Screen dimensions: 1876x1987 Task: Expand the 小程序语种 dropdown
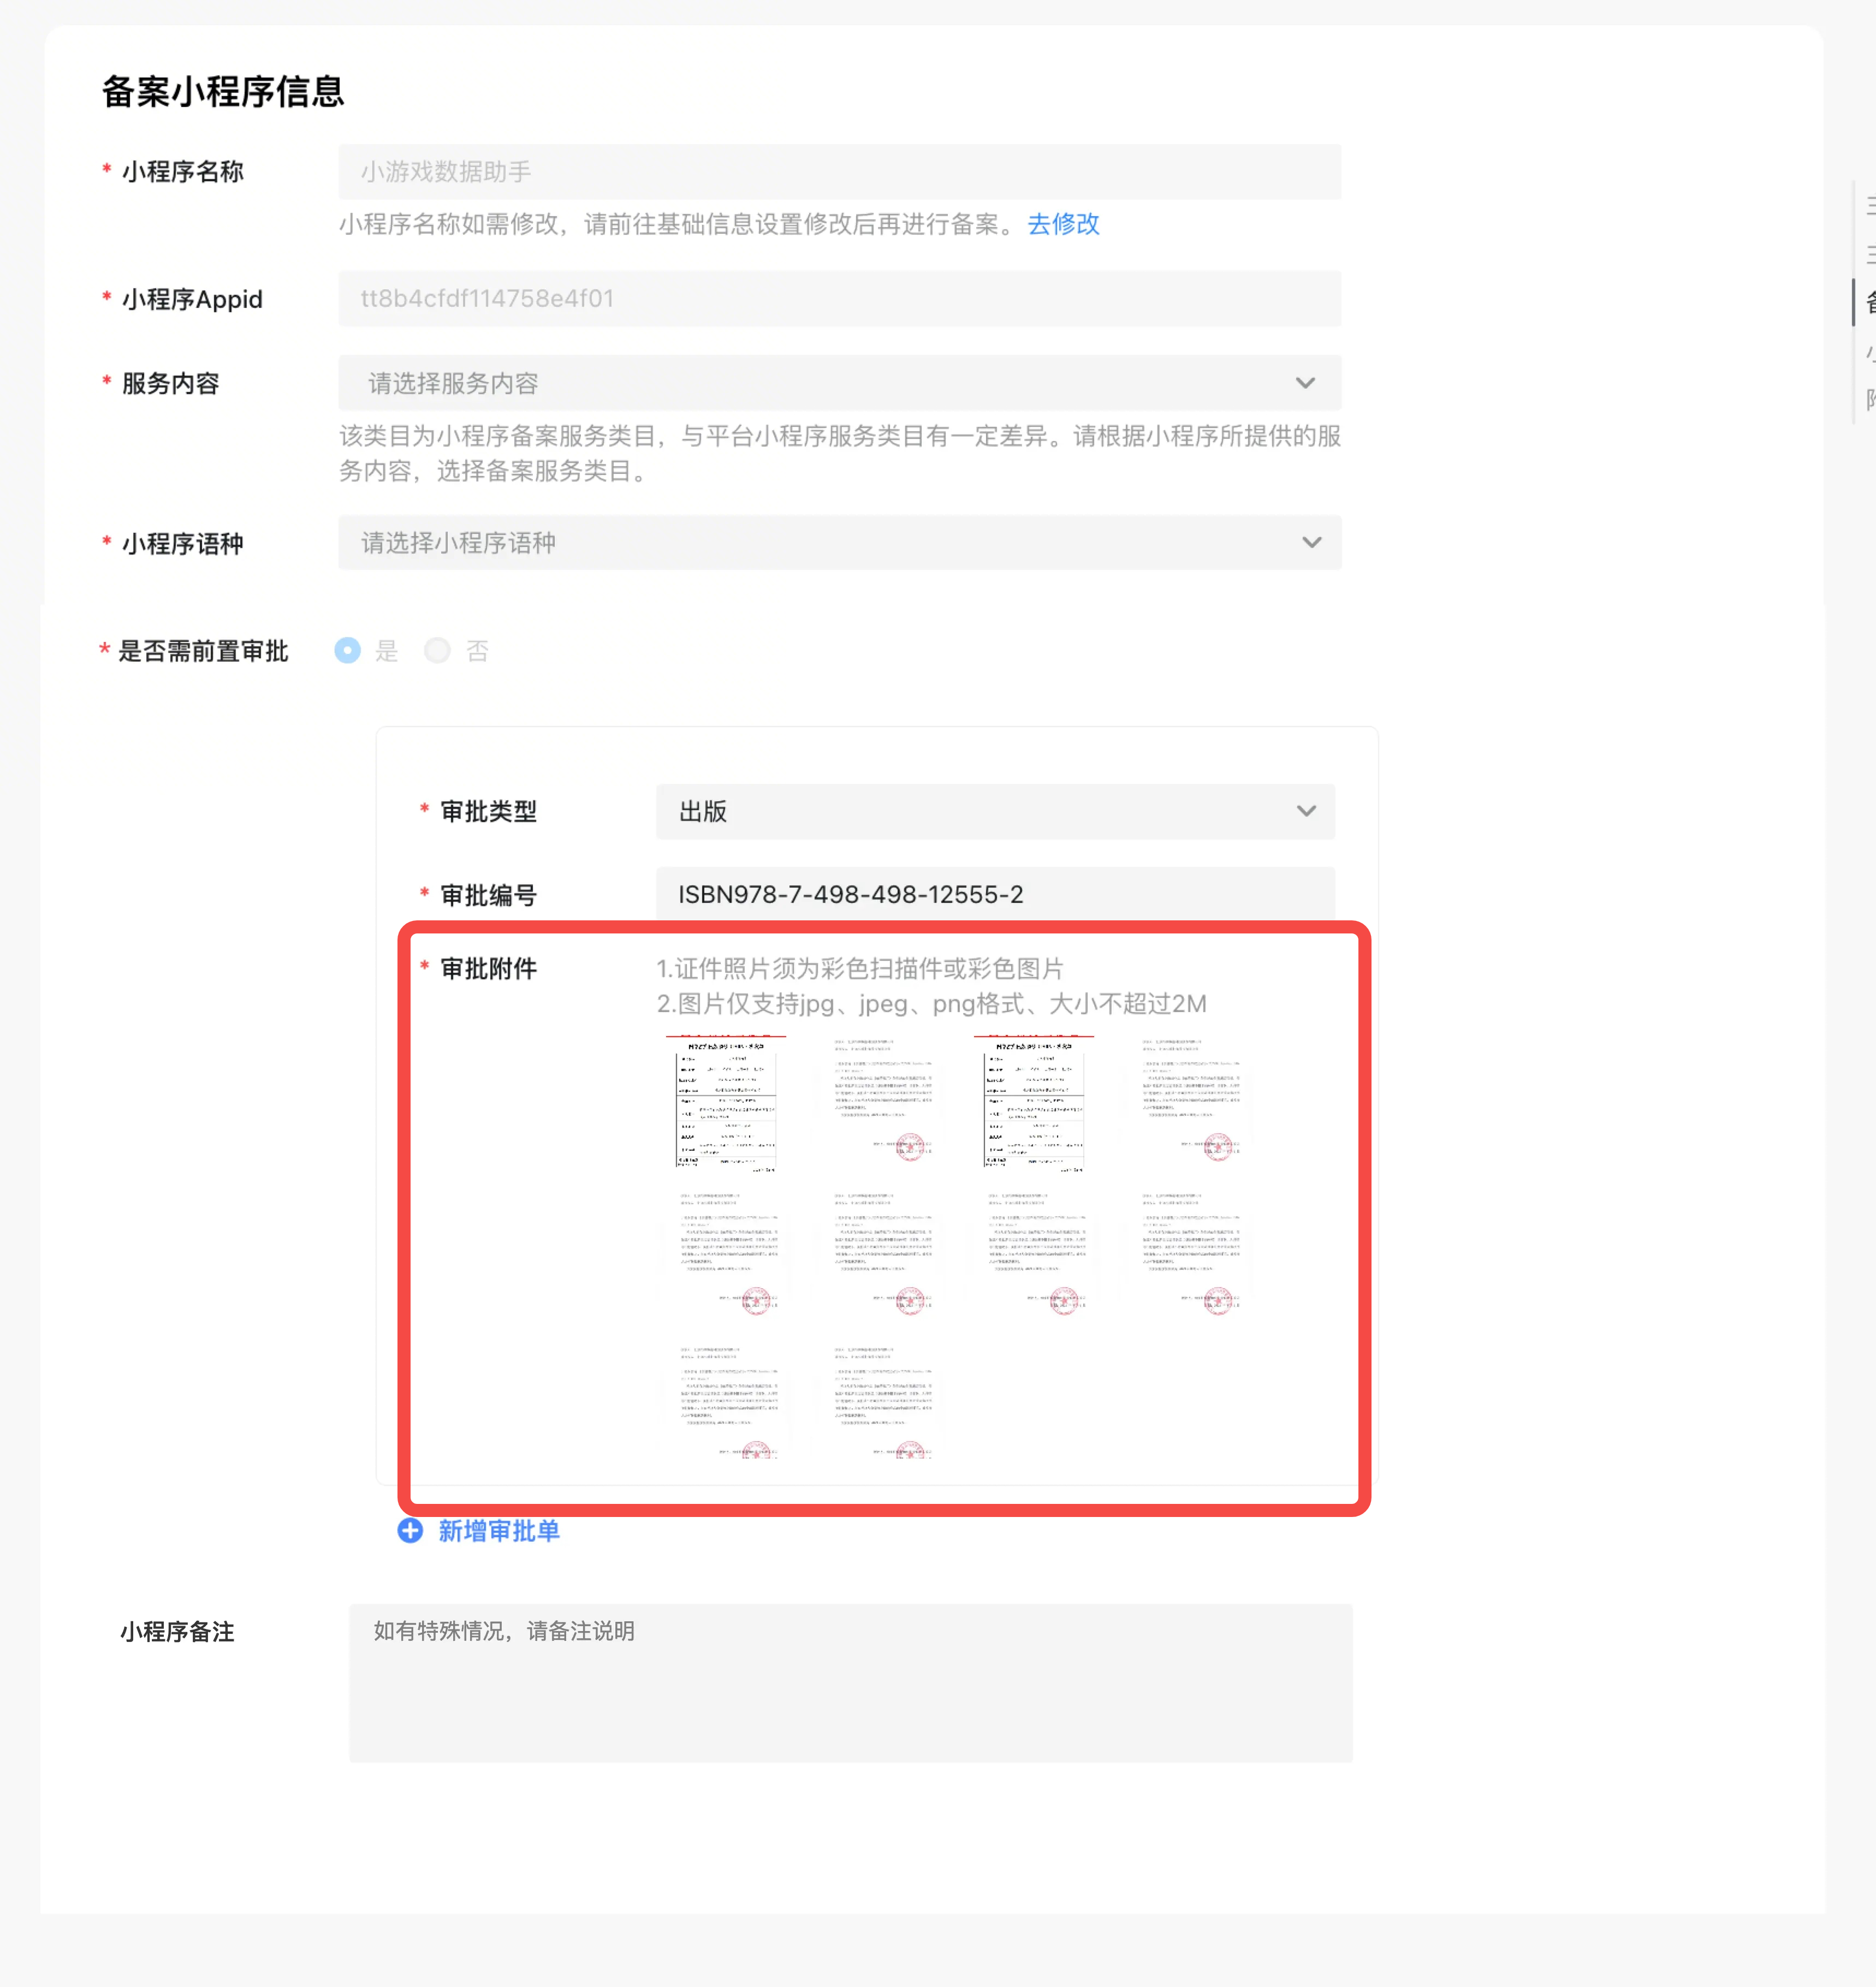click(839, 542)
